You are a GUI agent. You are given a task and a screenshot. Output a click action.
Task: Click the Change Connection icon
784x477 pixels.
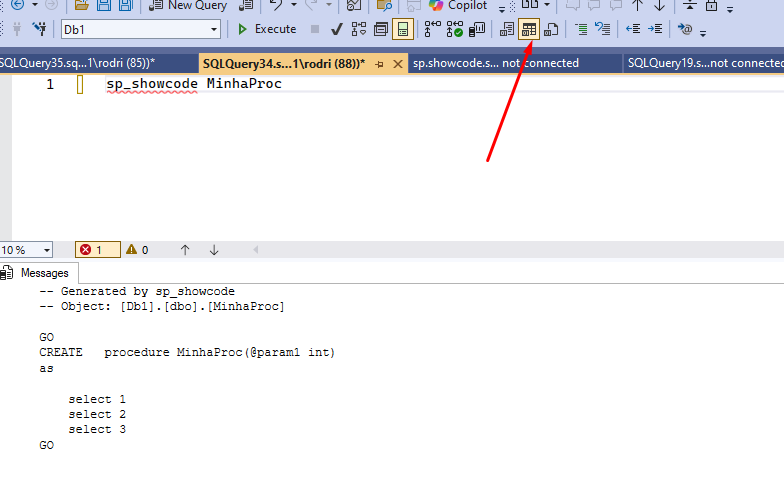(39, 29)
